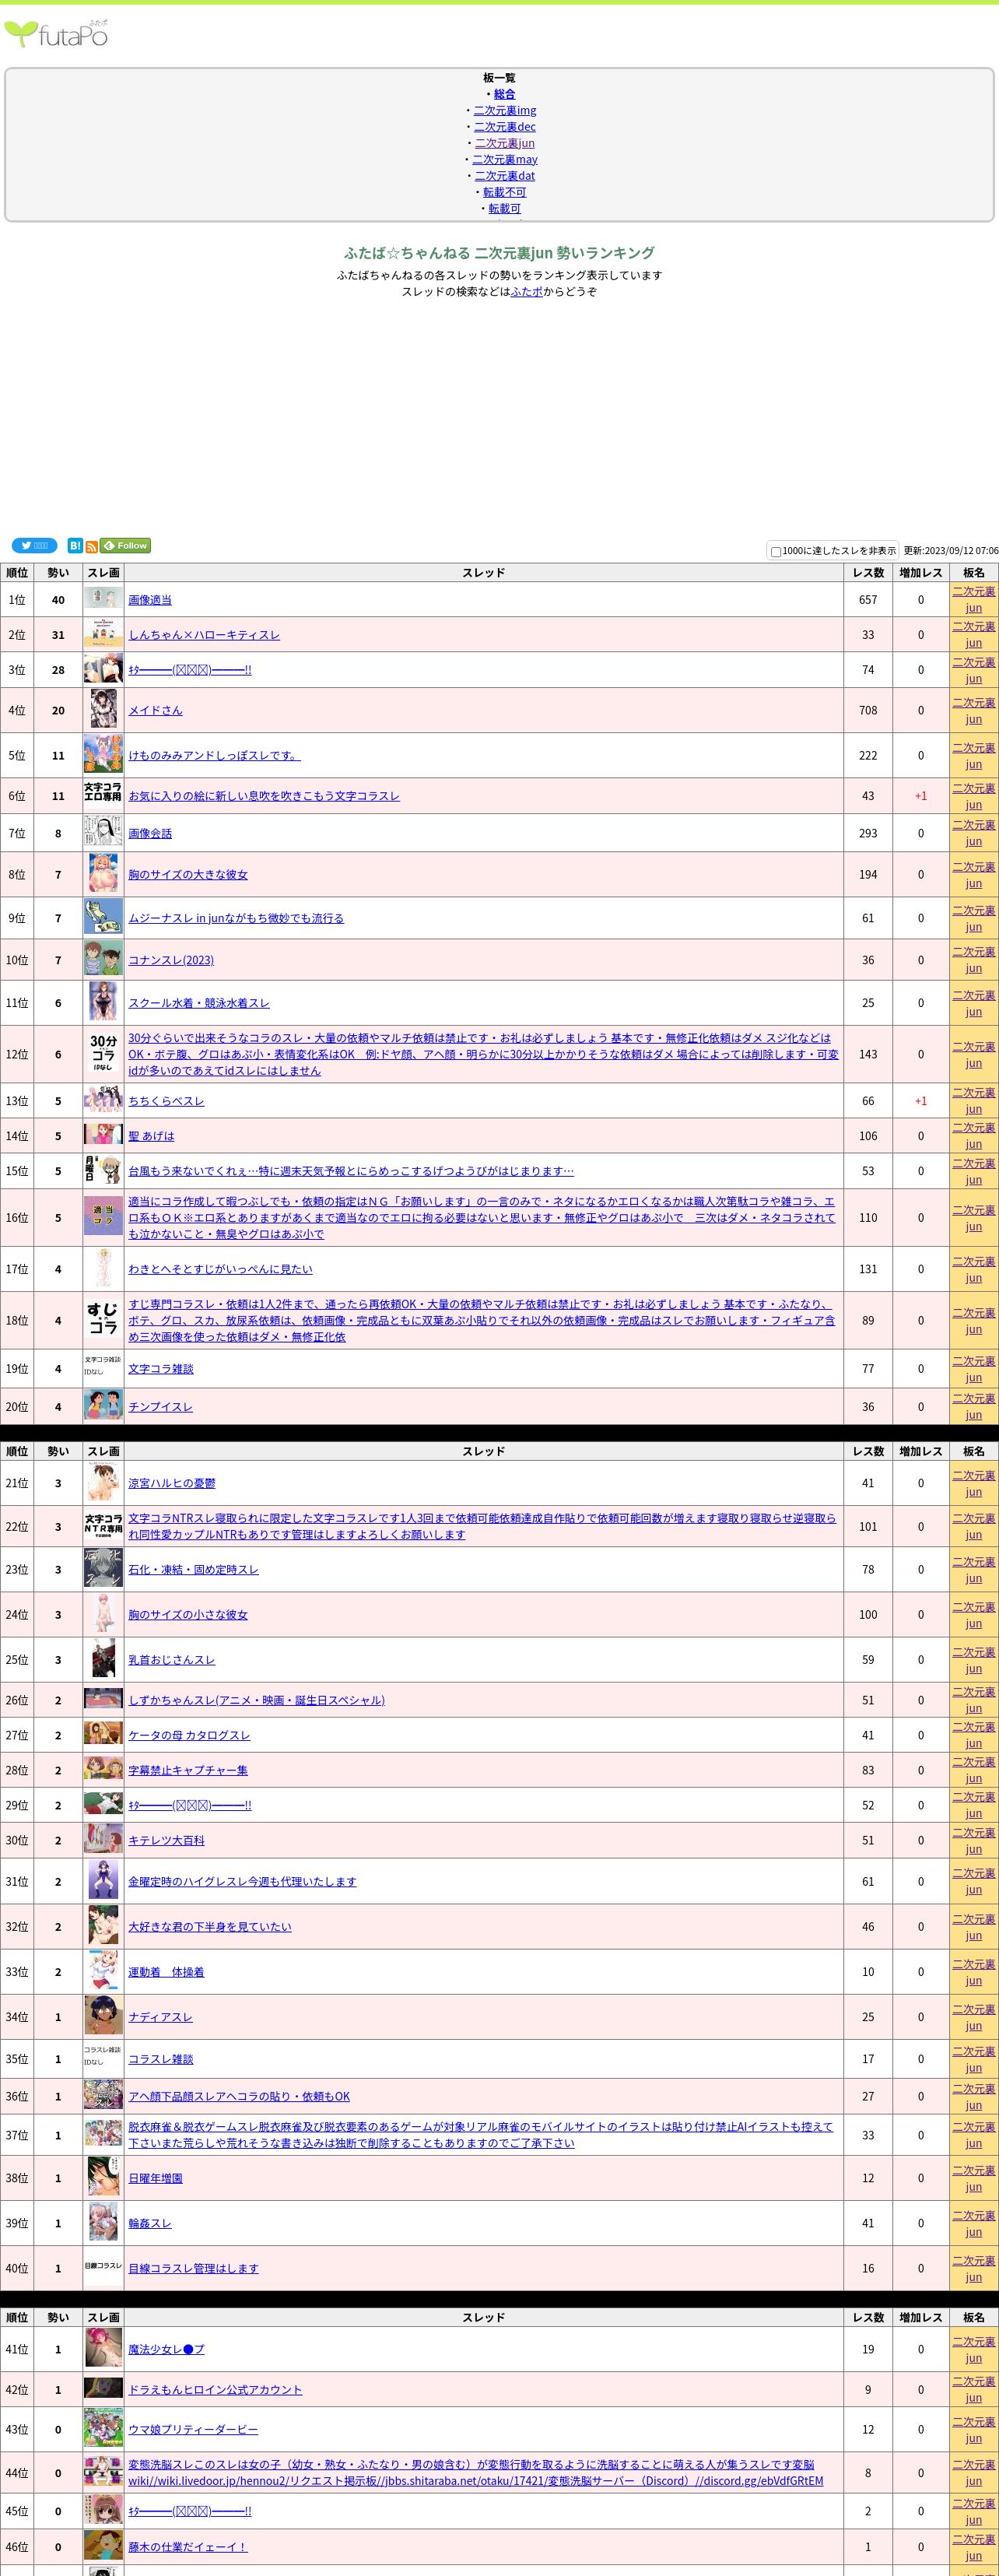Click the futaPo logo
The width and height of the screenshot is (999, 2576).
point(56,34)
